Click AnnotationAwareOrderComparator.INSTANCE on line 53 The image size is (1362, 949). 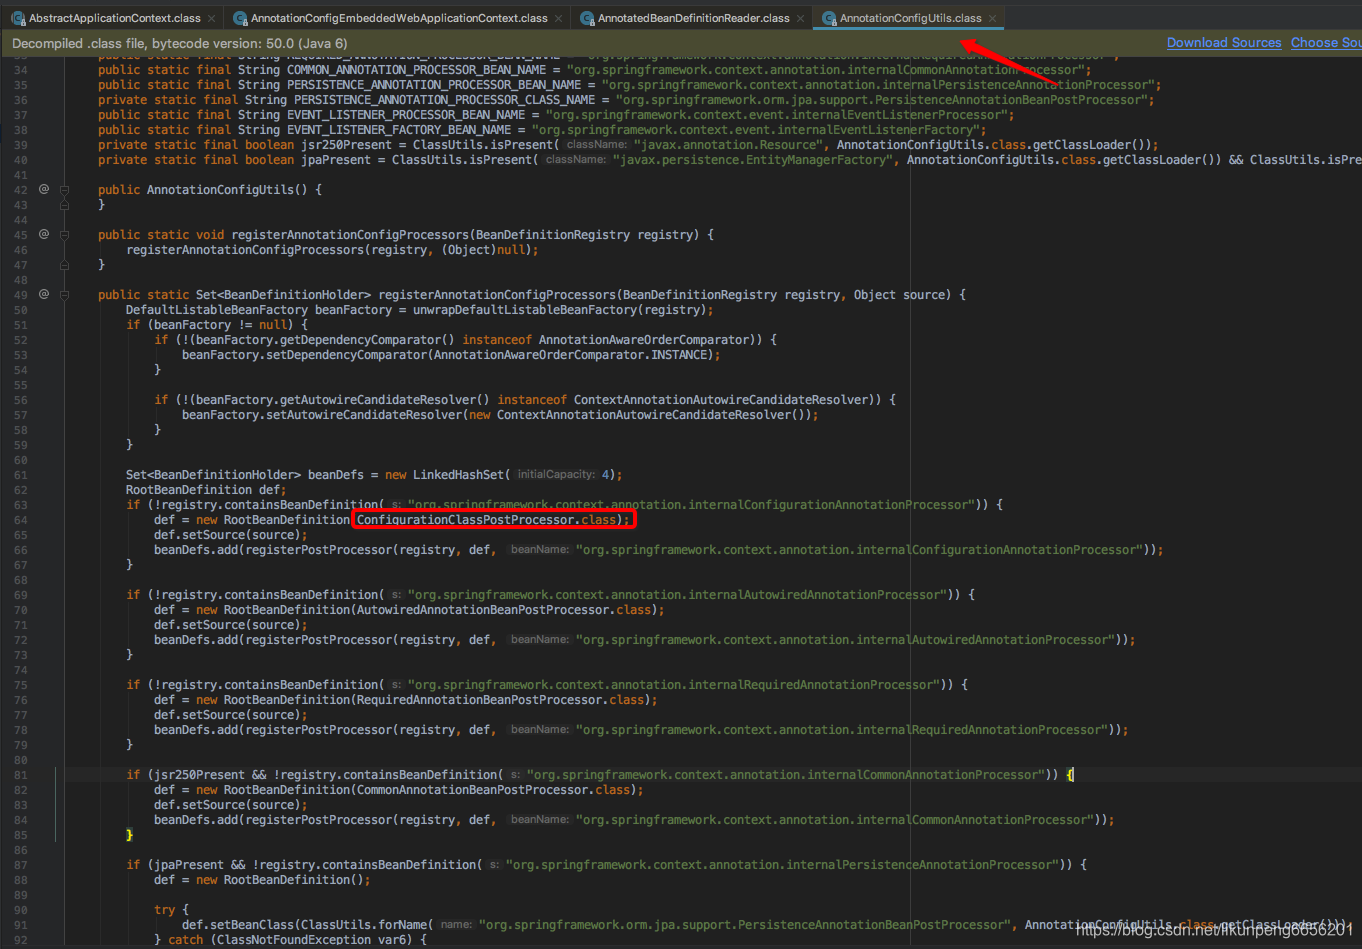point(573,355)
